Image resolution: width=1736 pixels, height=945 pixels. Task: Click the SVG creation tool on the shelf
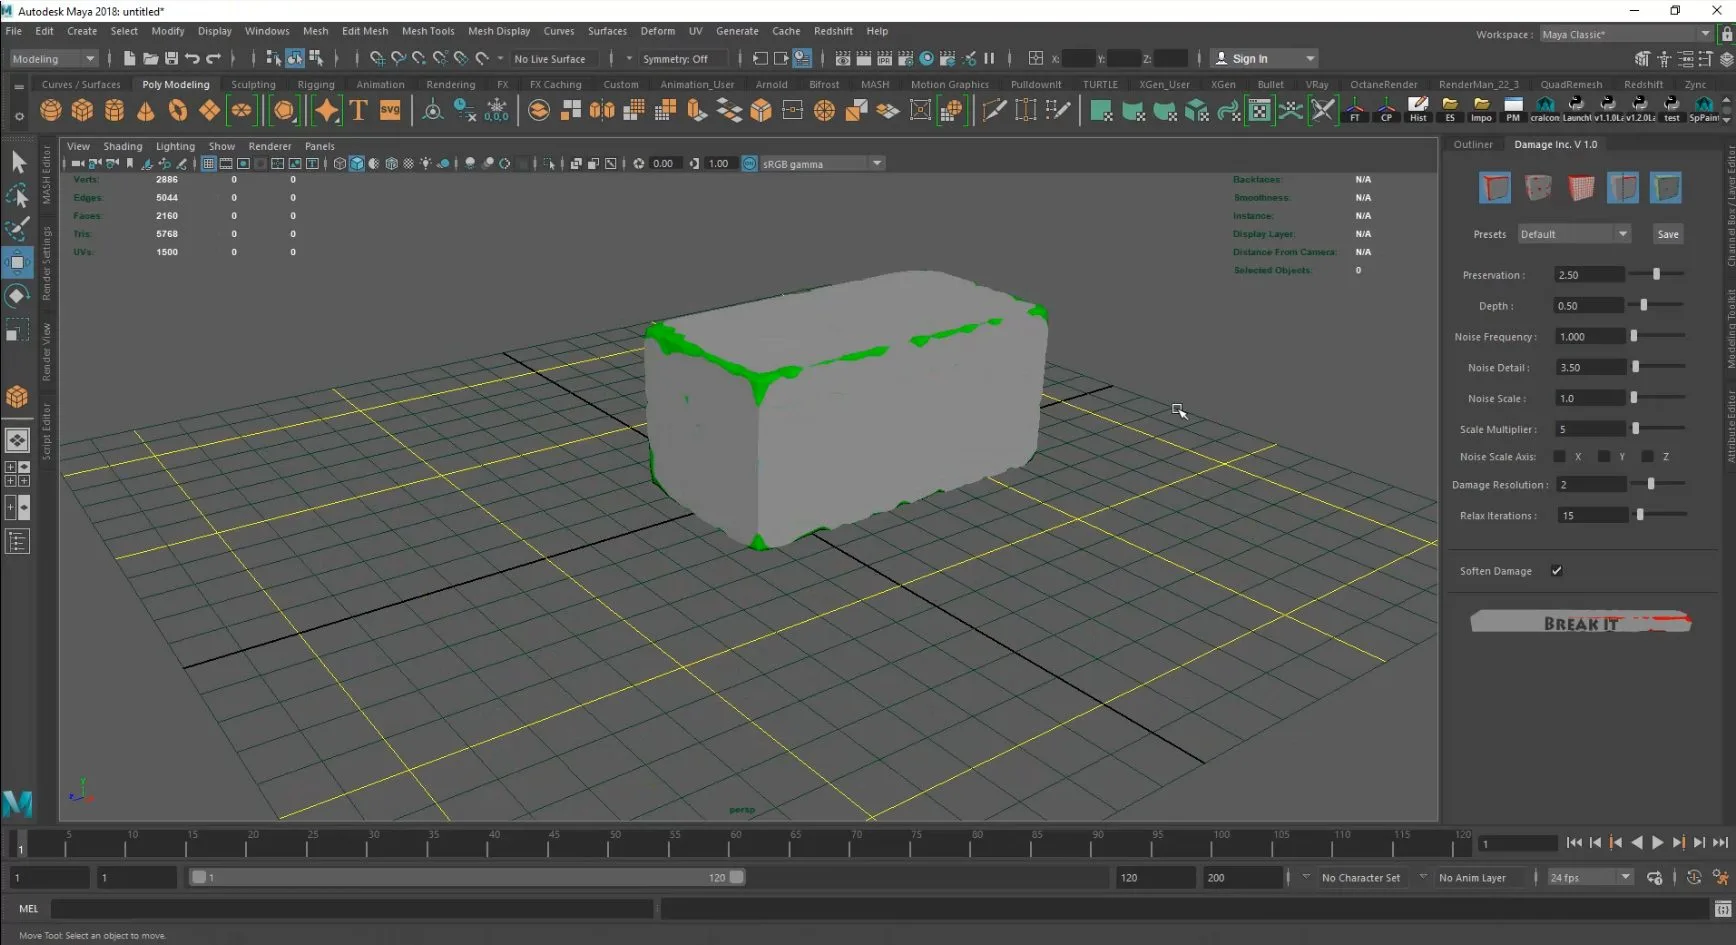[x=389, y=110]
